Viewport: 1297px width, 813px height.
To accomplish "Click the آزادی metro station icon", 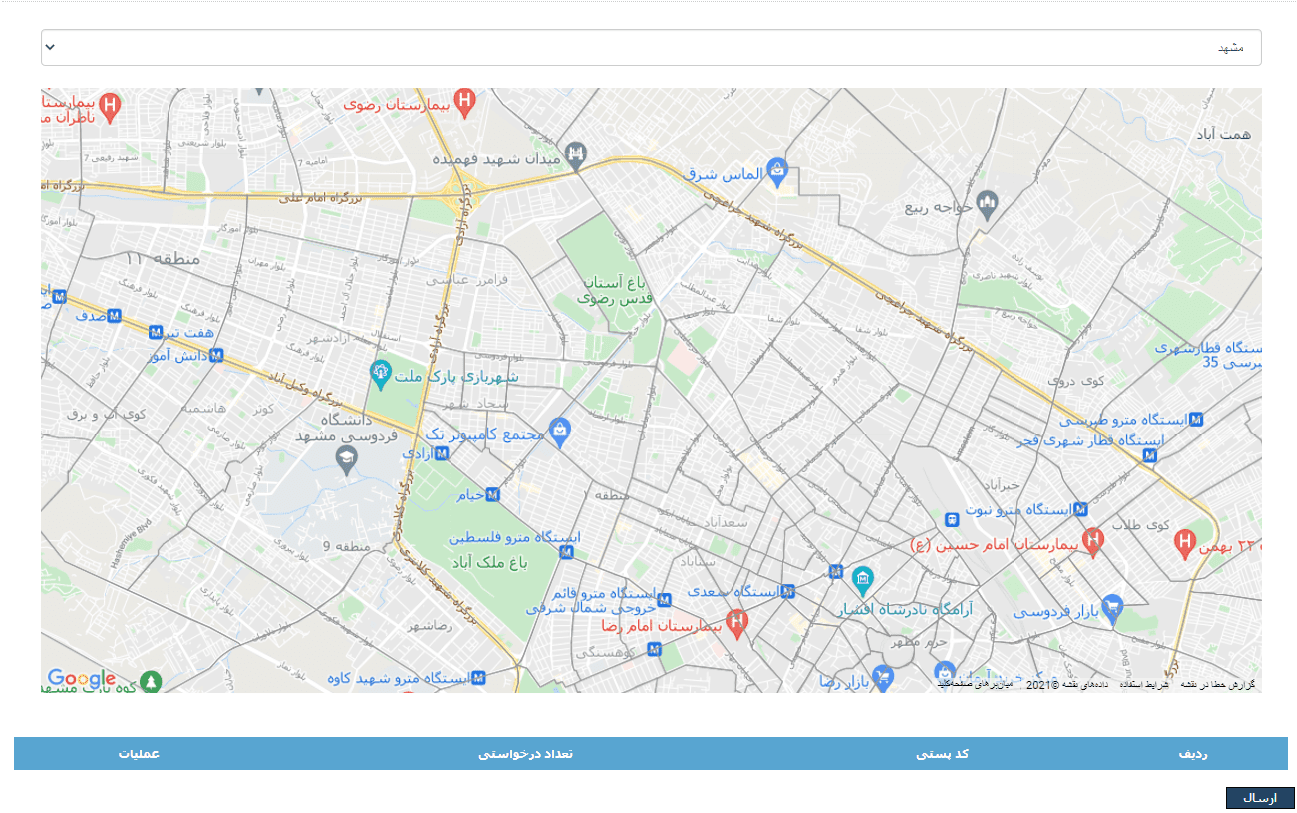I will point(441,453).
